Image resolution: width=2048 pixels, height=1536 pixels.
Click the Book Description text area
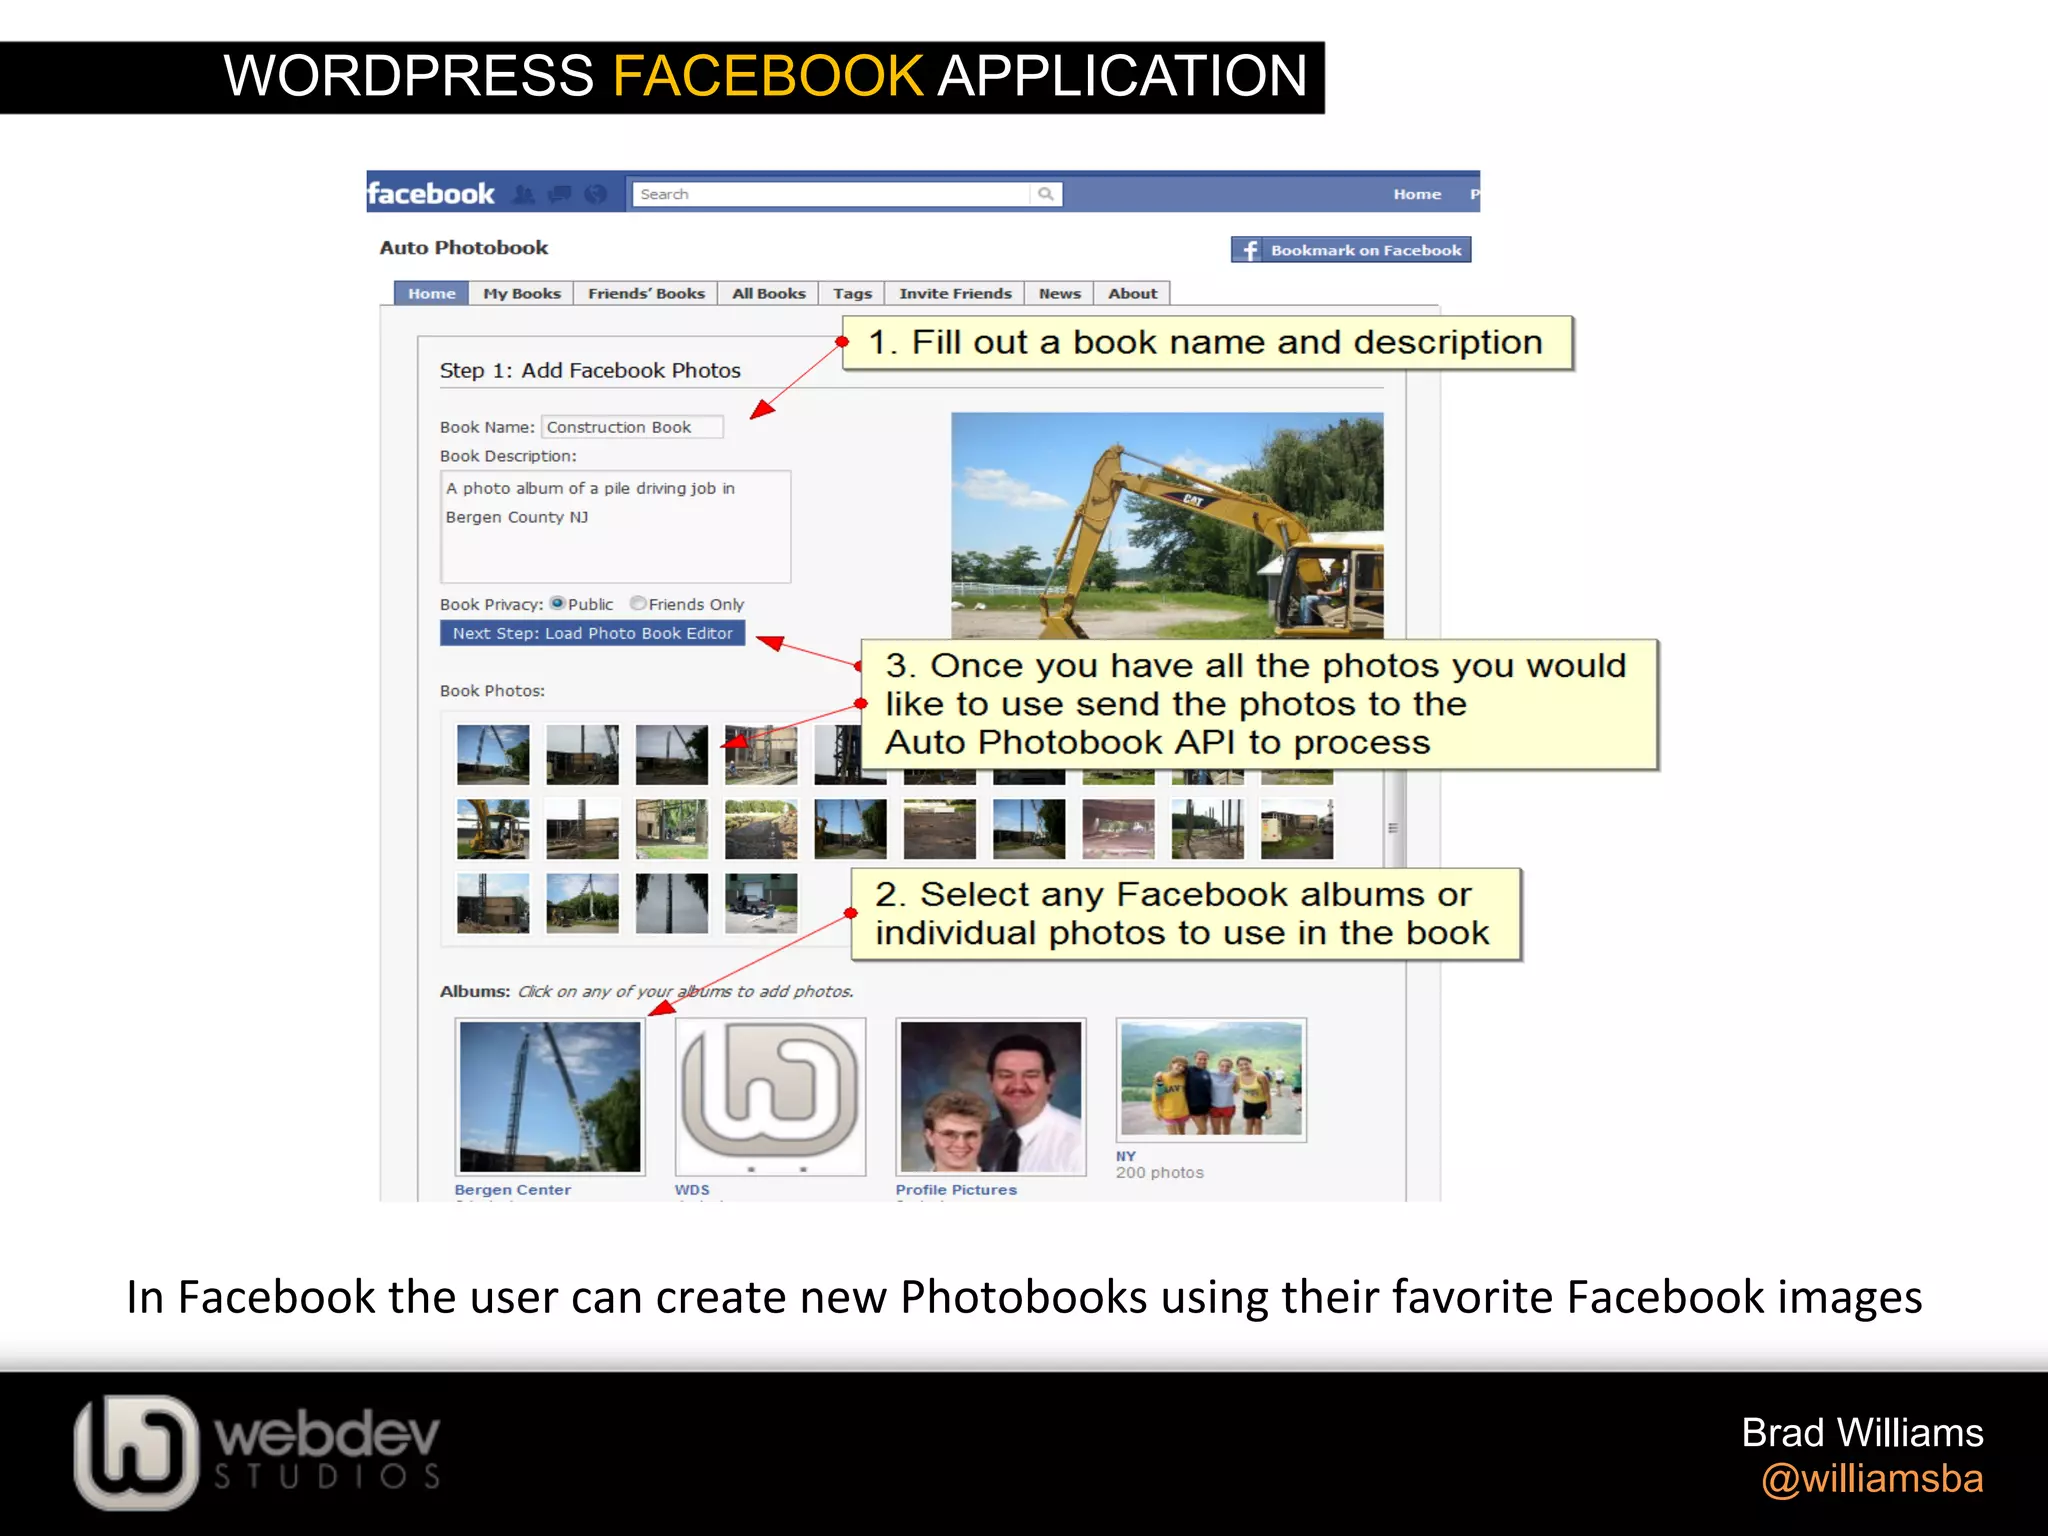pos(616,526)
